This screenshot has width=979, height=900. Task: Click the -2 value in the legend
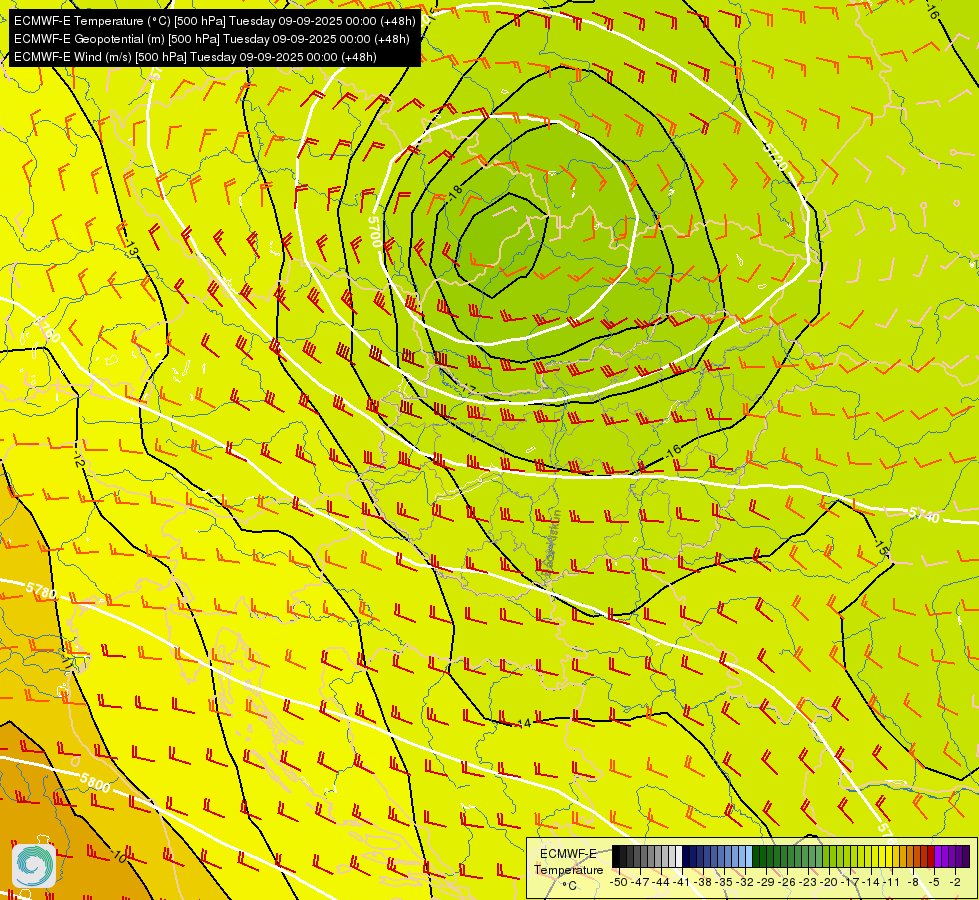pos(955,882)
